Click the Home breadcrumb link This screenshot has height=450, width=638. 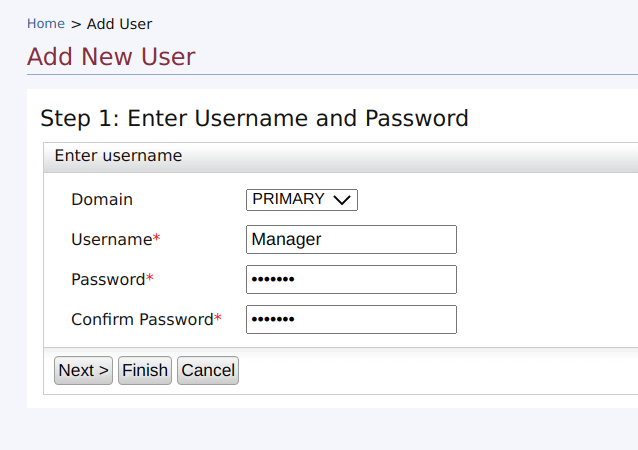[x=45, y=23]
